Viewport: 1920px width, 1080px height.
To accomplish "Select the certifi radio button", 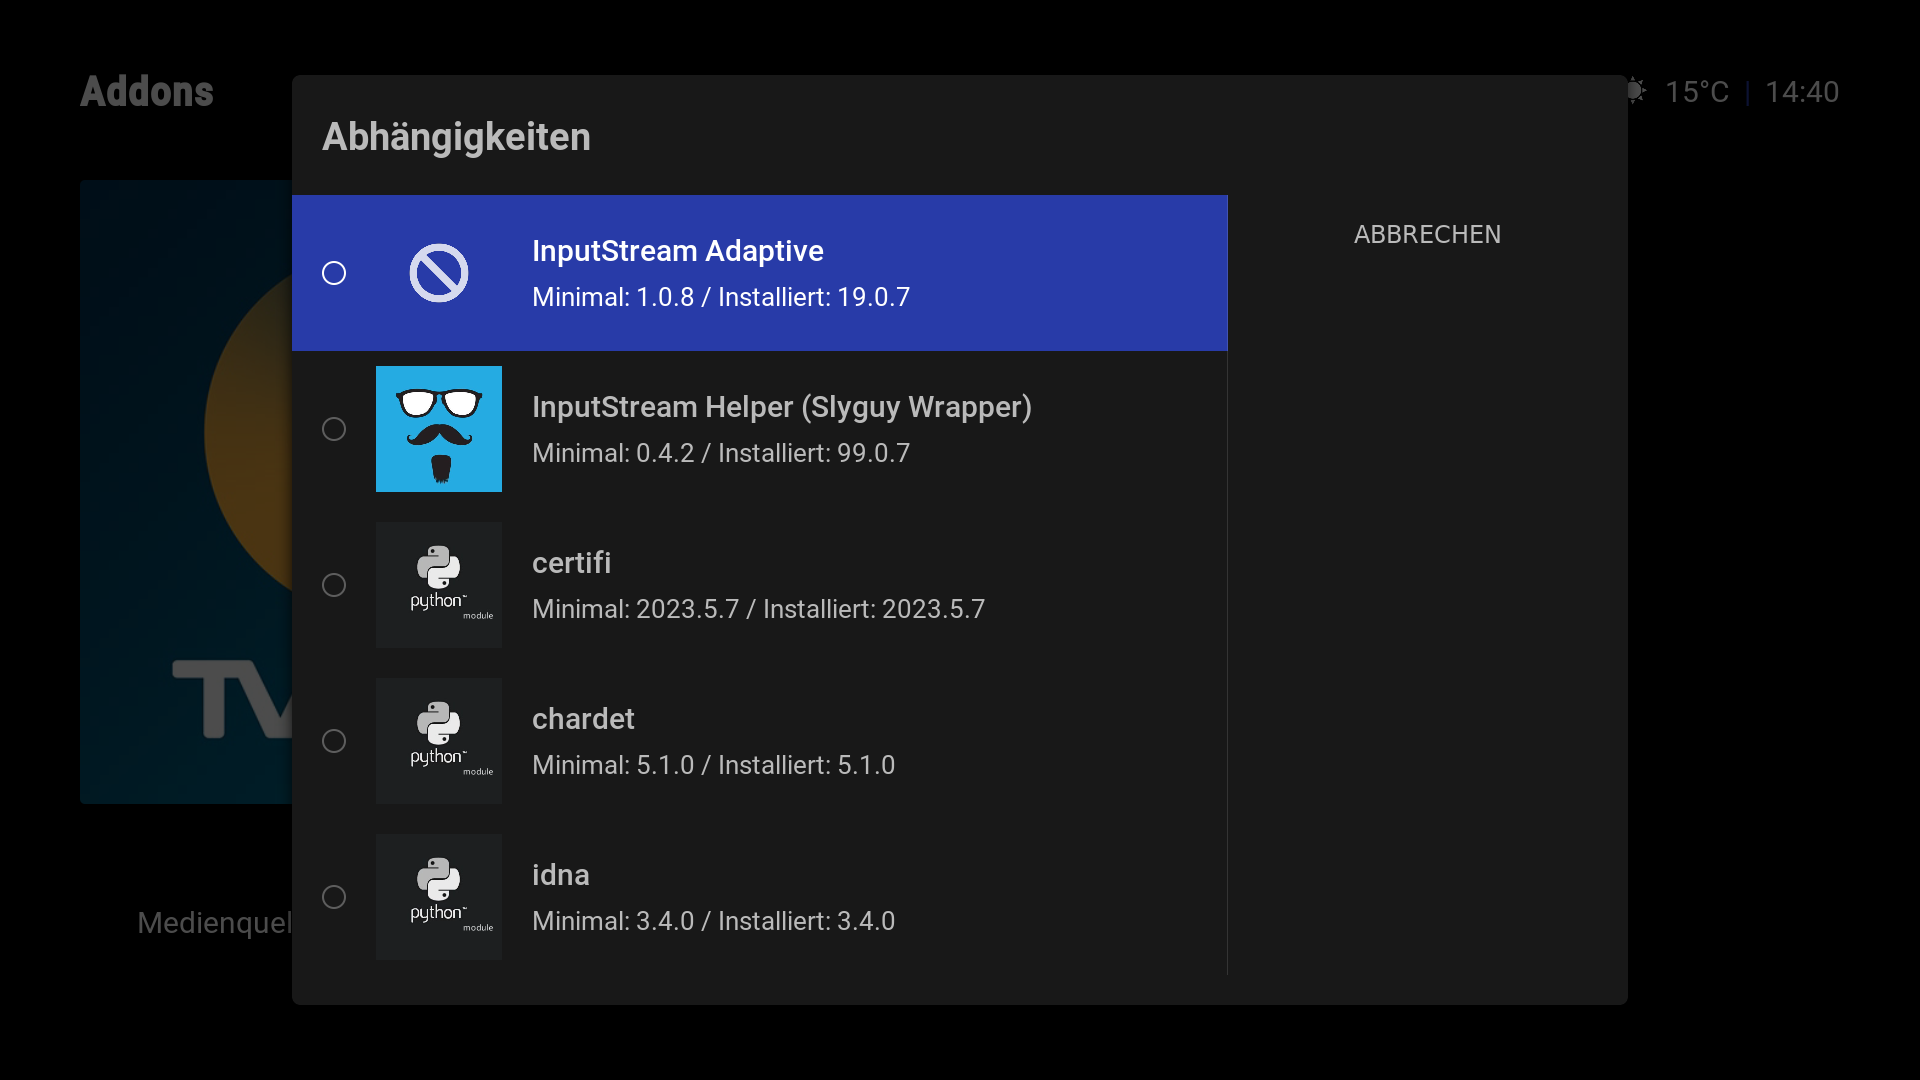I will (334, 585).
